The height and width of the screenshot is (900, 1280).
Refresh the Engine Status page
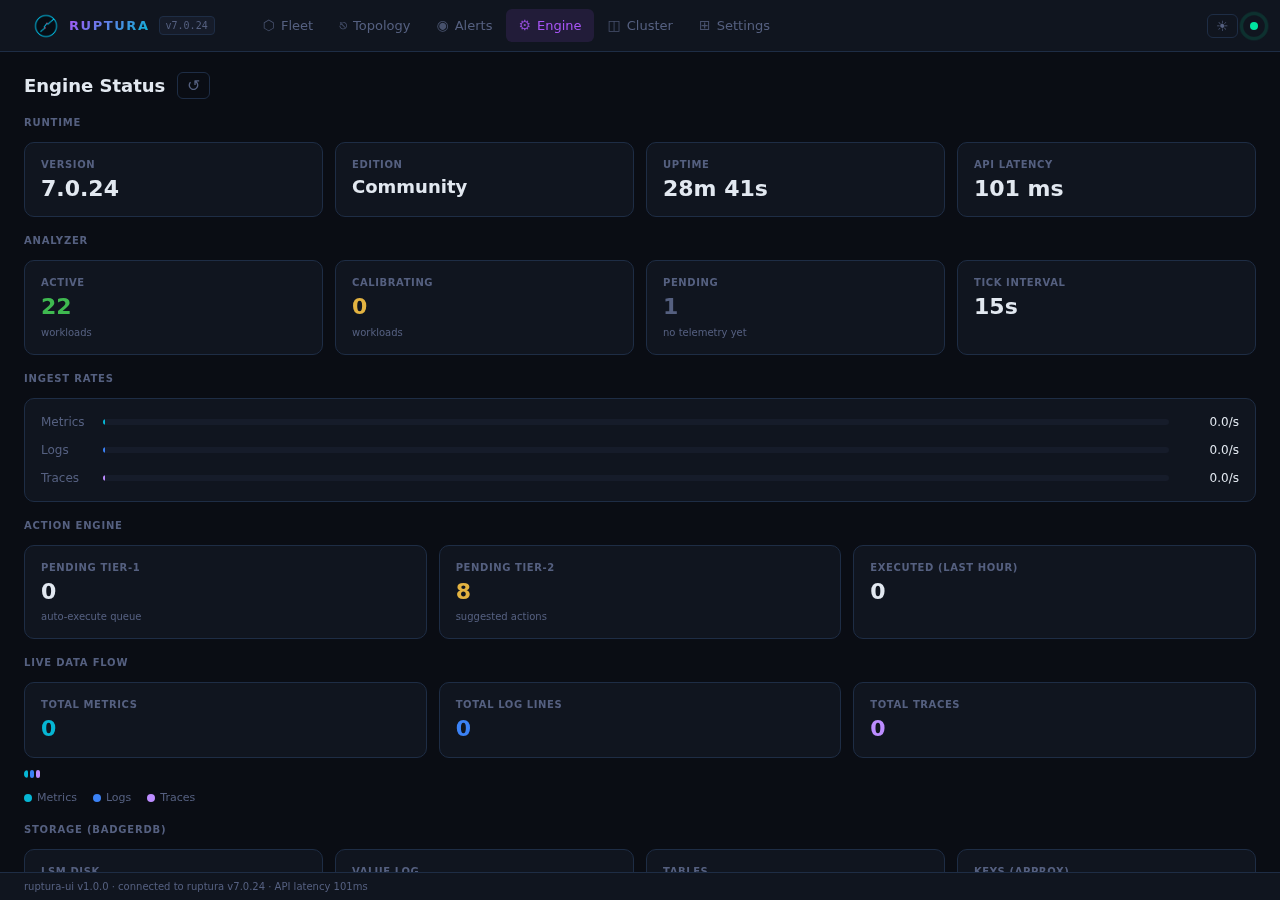pyautogui.click(x=193, y=86)
